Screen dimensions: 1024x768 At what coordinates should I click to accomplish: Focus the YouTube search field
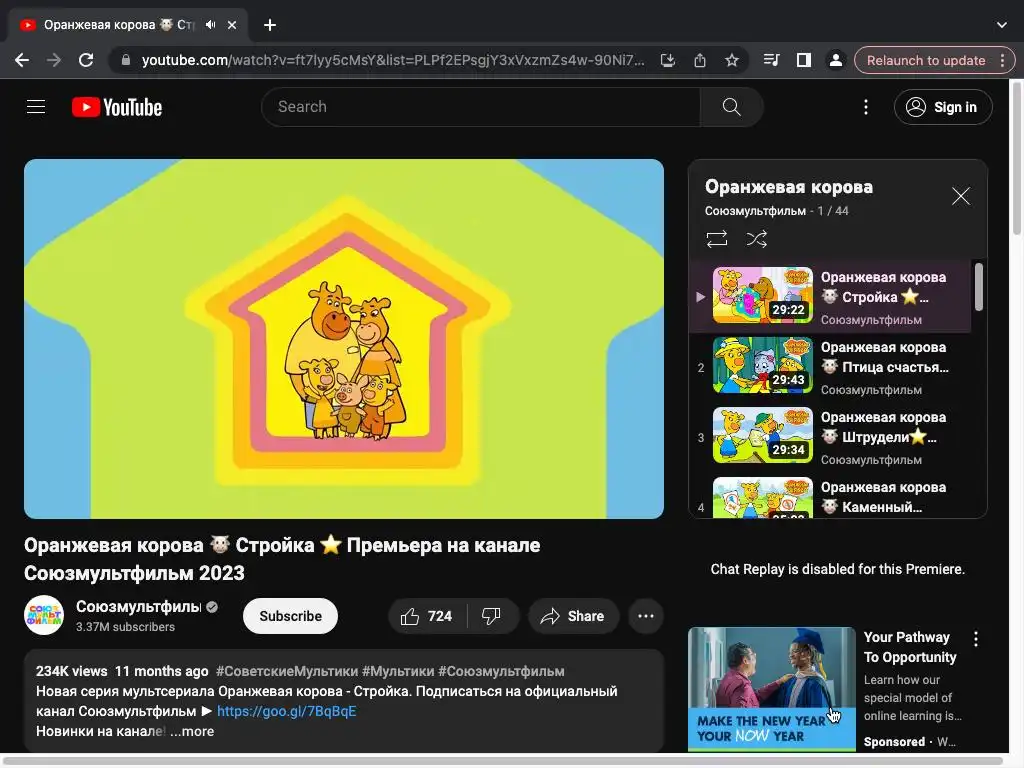[x=481, y=106]
